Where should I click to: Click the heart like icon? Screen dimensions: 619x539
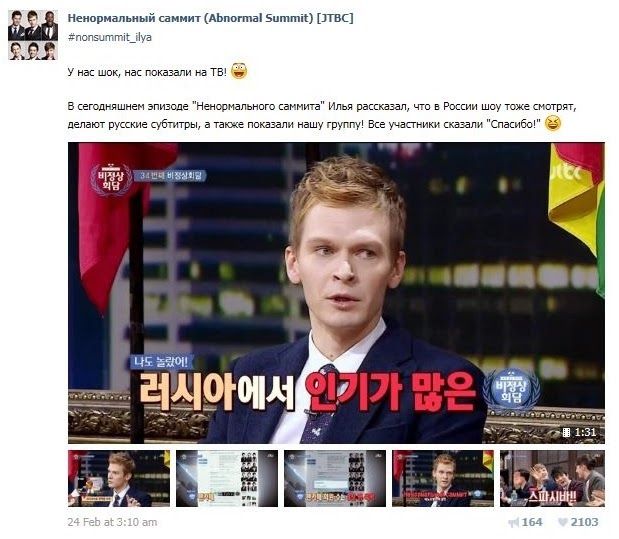563,522
